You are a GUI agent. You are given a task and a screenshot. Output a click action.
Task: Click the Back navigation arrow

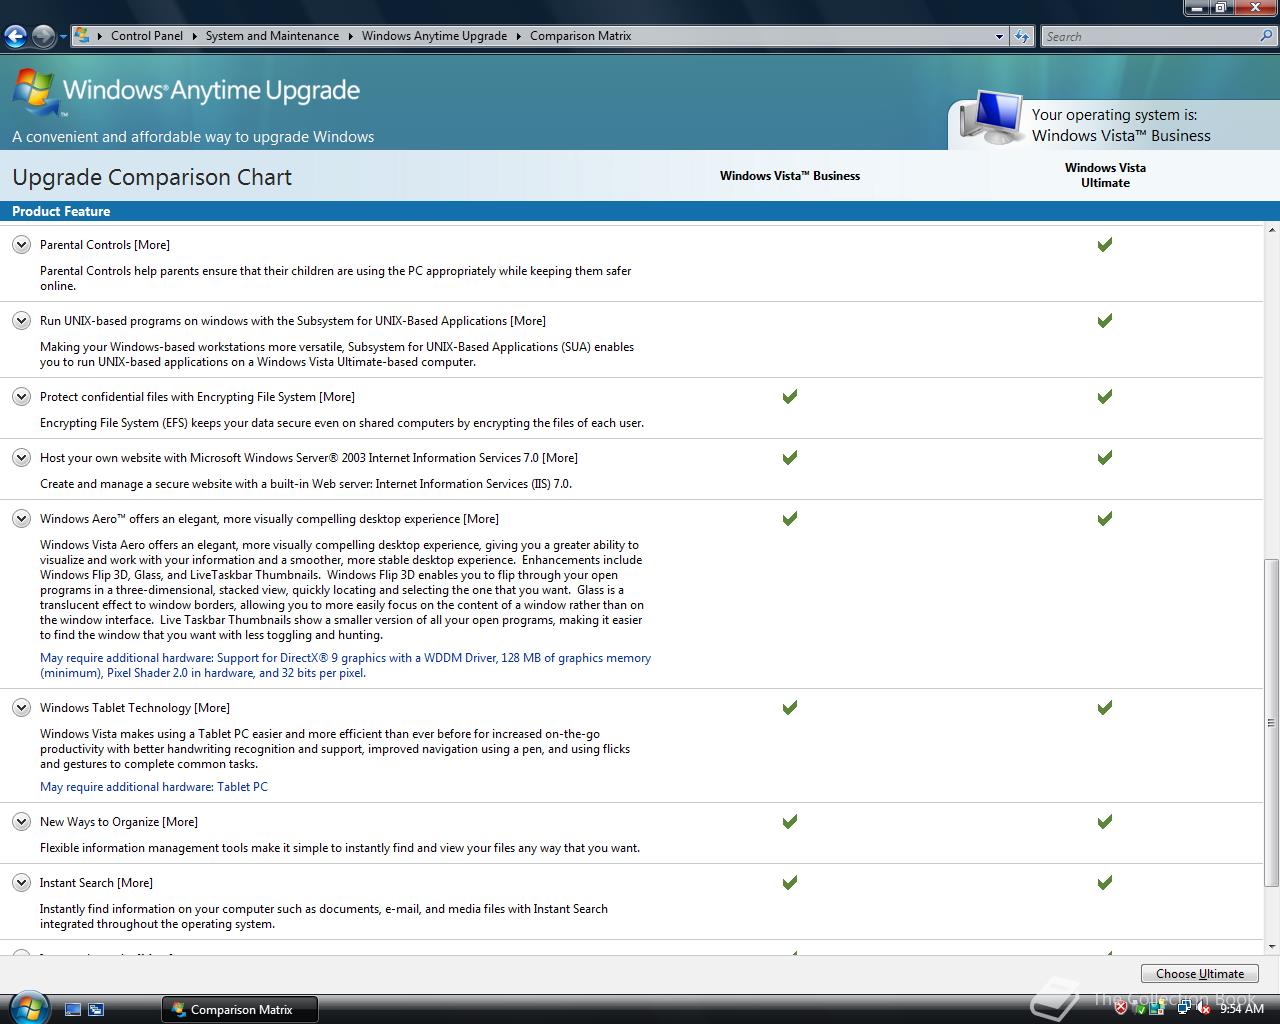pos(15,37)
